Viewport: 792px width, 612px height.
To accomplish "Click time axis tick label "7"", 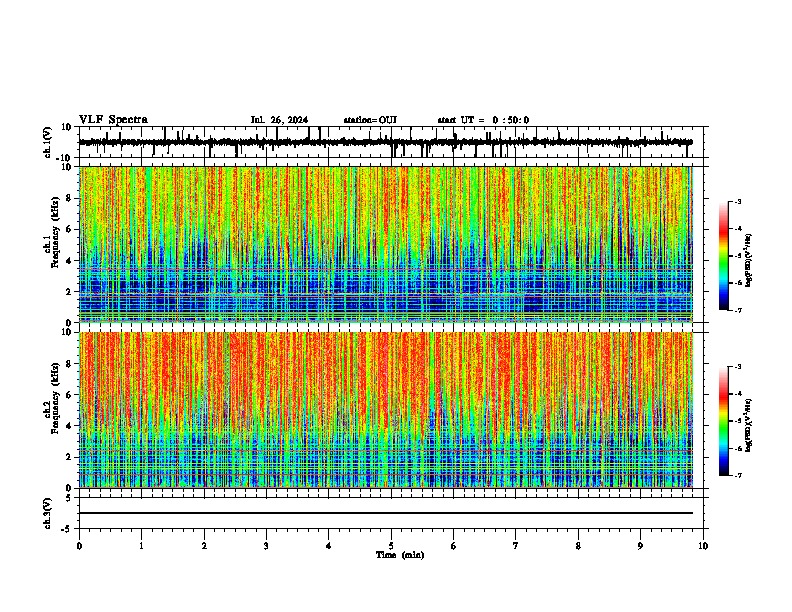I will [516, 546].
